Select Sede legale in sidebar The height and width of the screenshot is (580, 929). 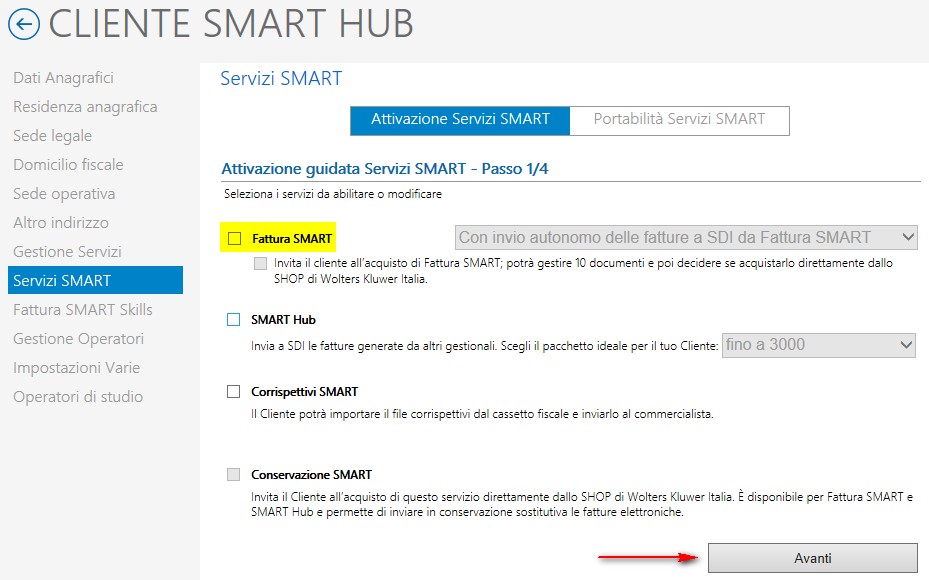(x=53, y=136)
